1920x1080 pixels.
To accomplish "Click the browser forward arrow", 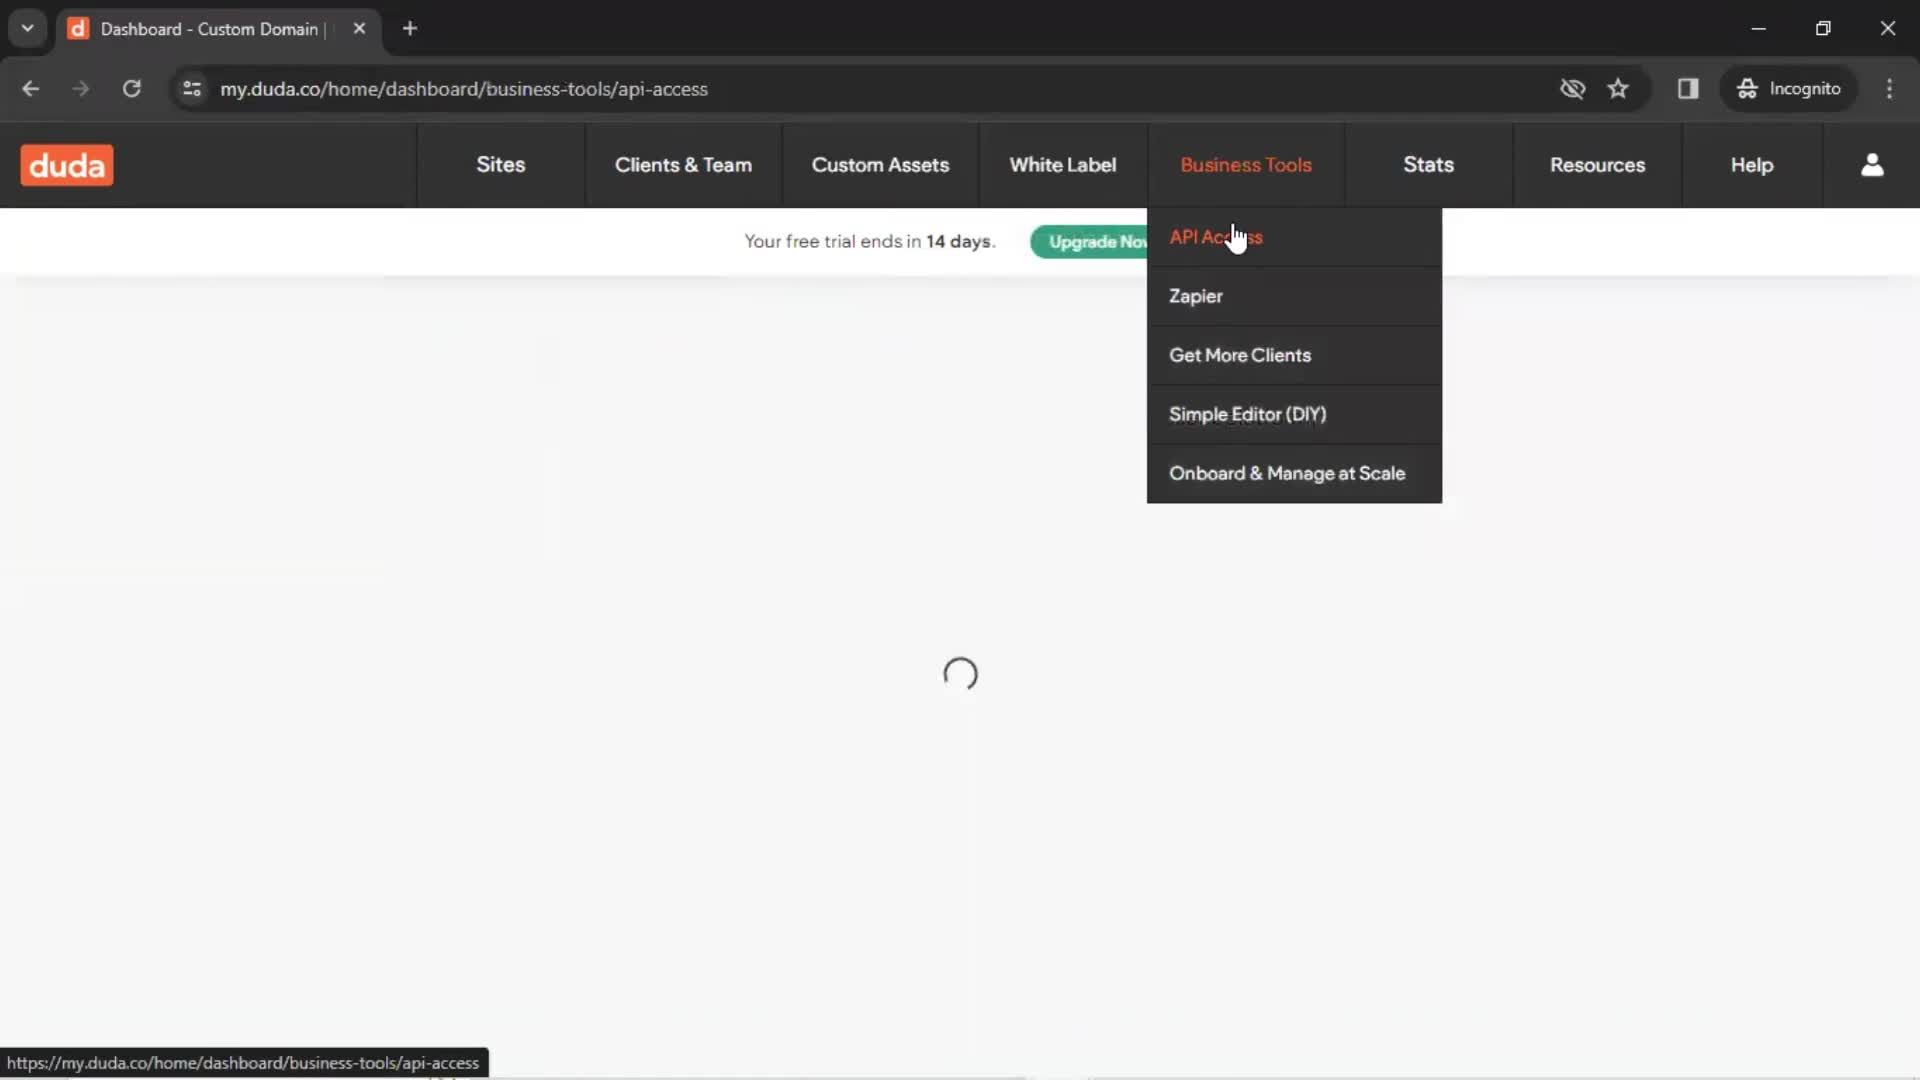I will 81,89.
